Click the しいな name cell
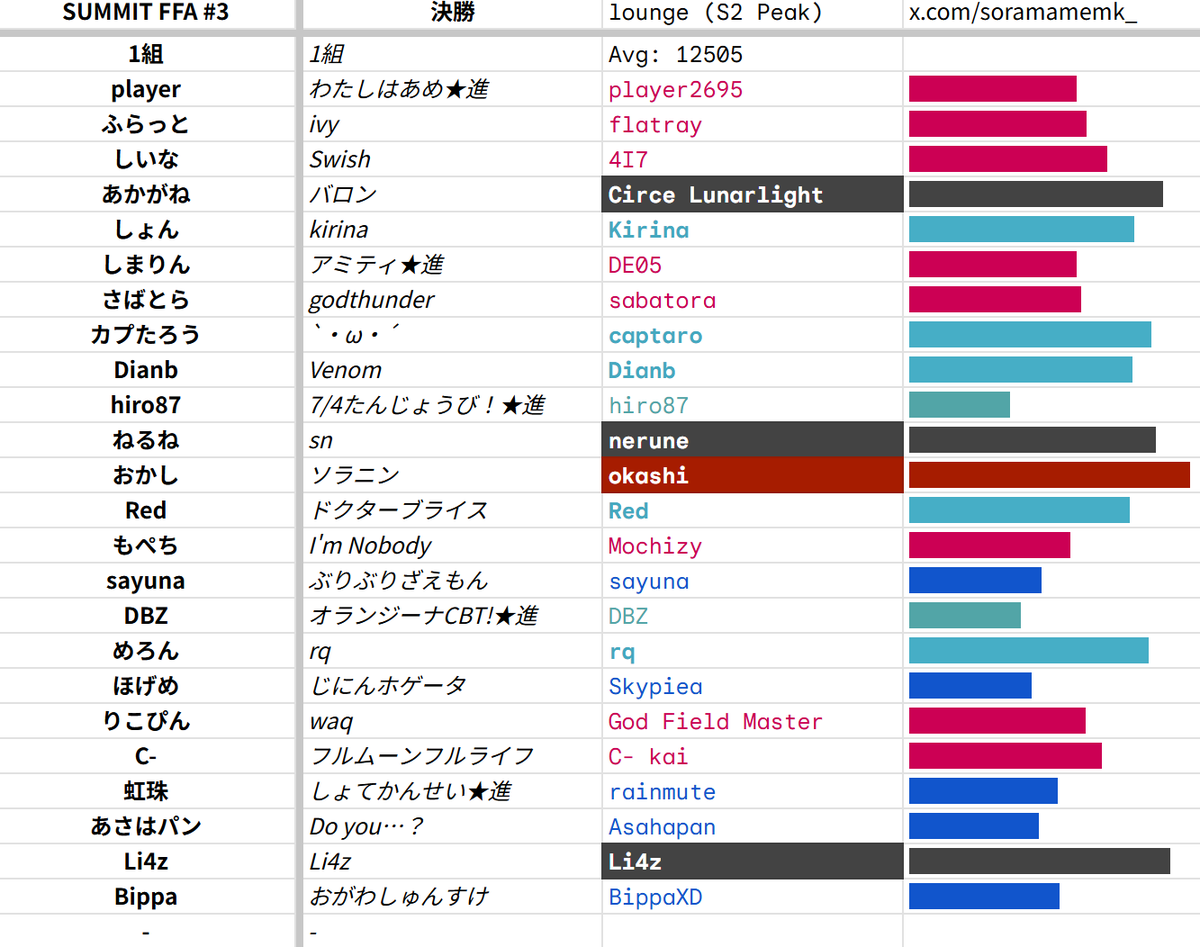 [x=146, y=159]
